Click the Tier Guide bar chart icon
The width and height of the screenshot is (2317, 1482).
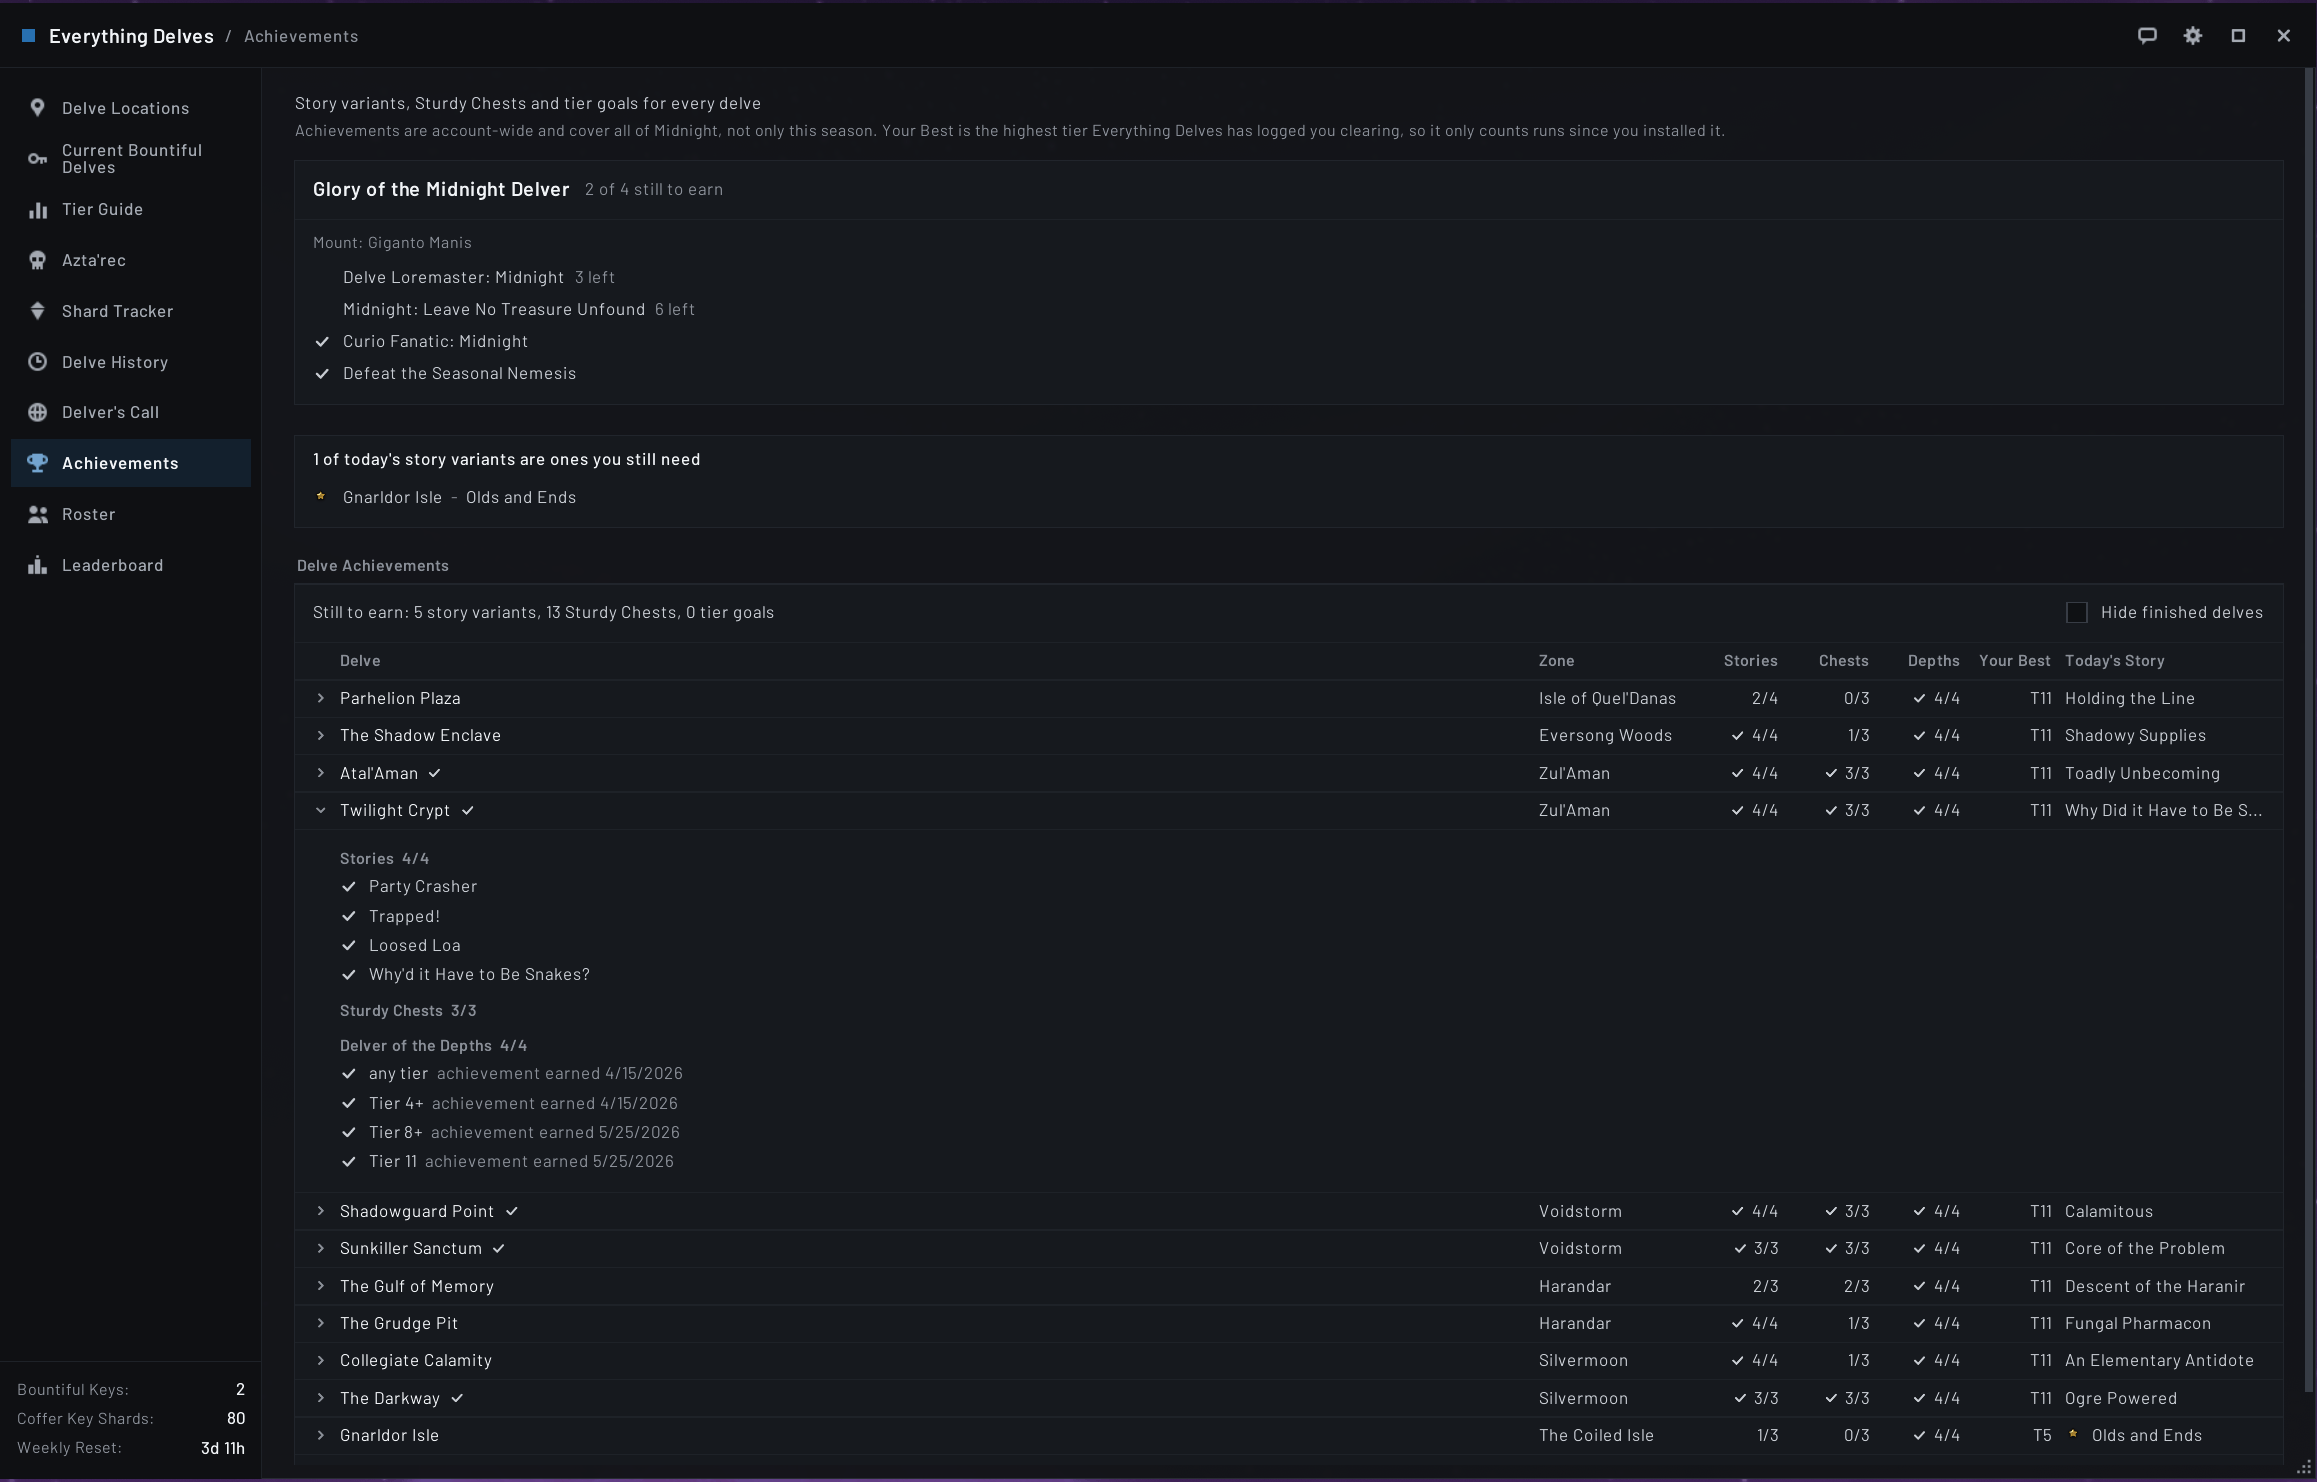[37, 210]
